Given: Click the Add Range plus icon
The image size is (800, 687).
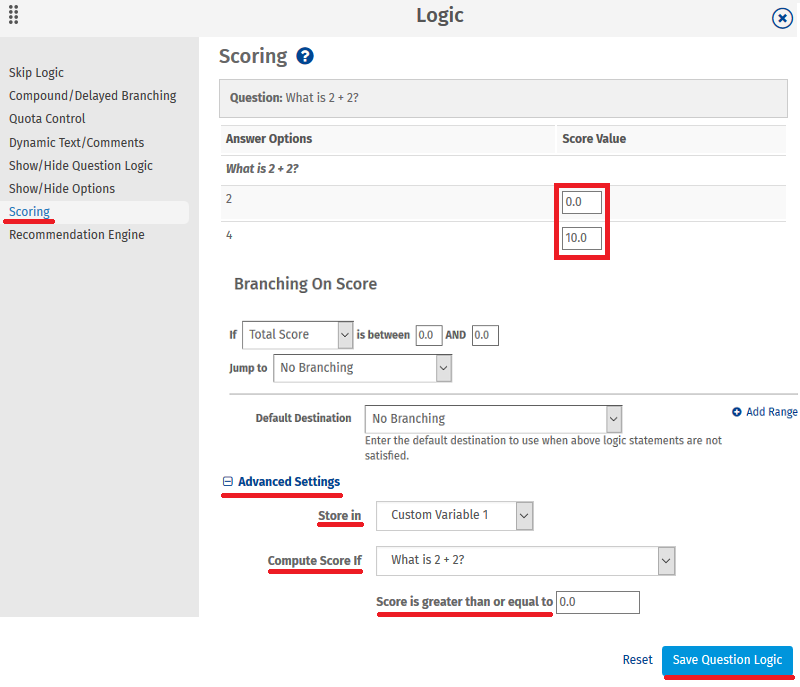Looking at the screenshot, I should click(x=737, y=412).
